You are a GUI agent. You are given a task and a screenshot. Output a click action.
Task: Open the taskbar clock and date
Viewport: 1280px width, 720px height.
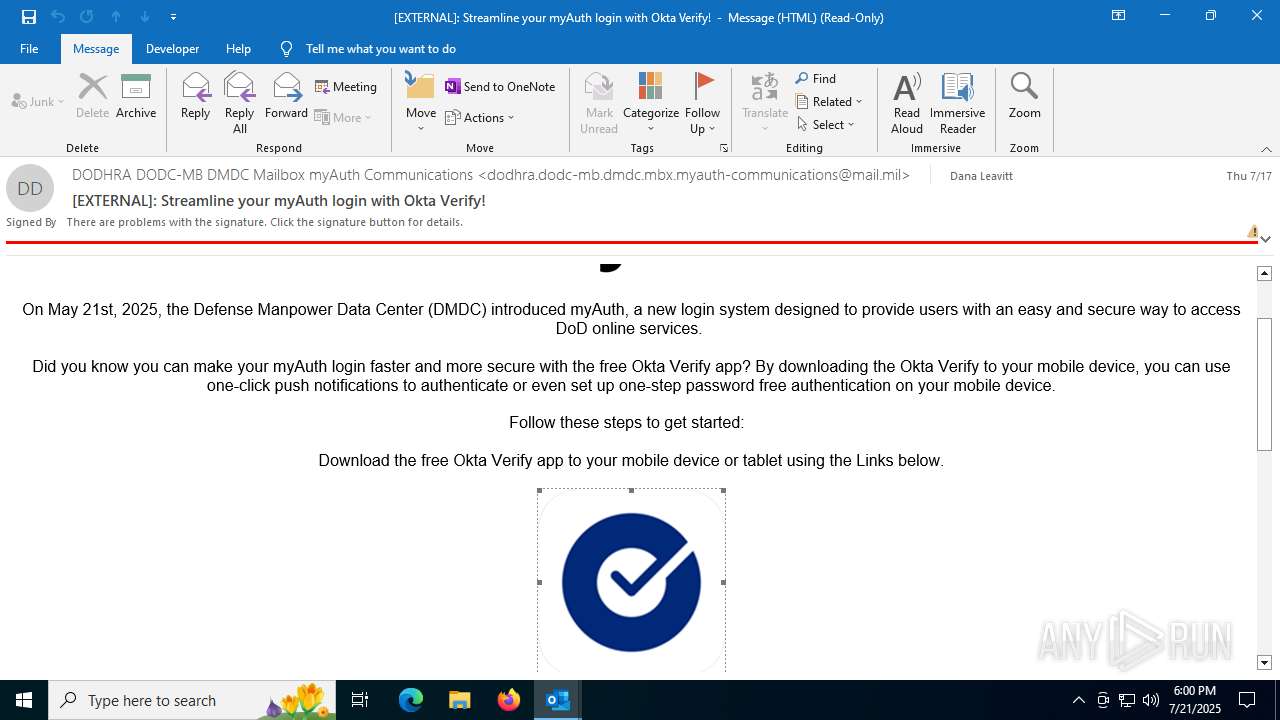[1195, 700]
